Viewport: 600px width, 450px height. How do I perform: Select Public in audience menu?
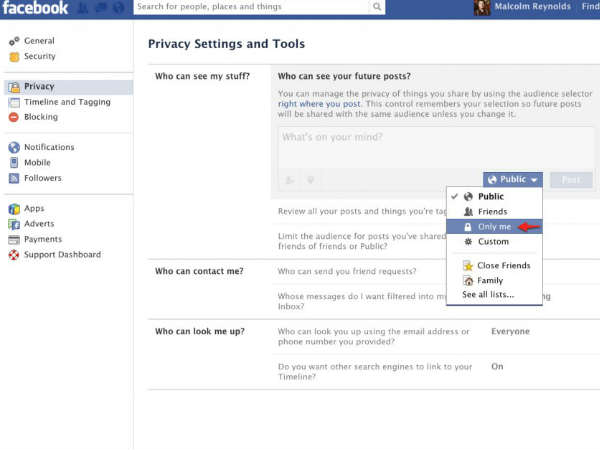[x=494, y=197]
